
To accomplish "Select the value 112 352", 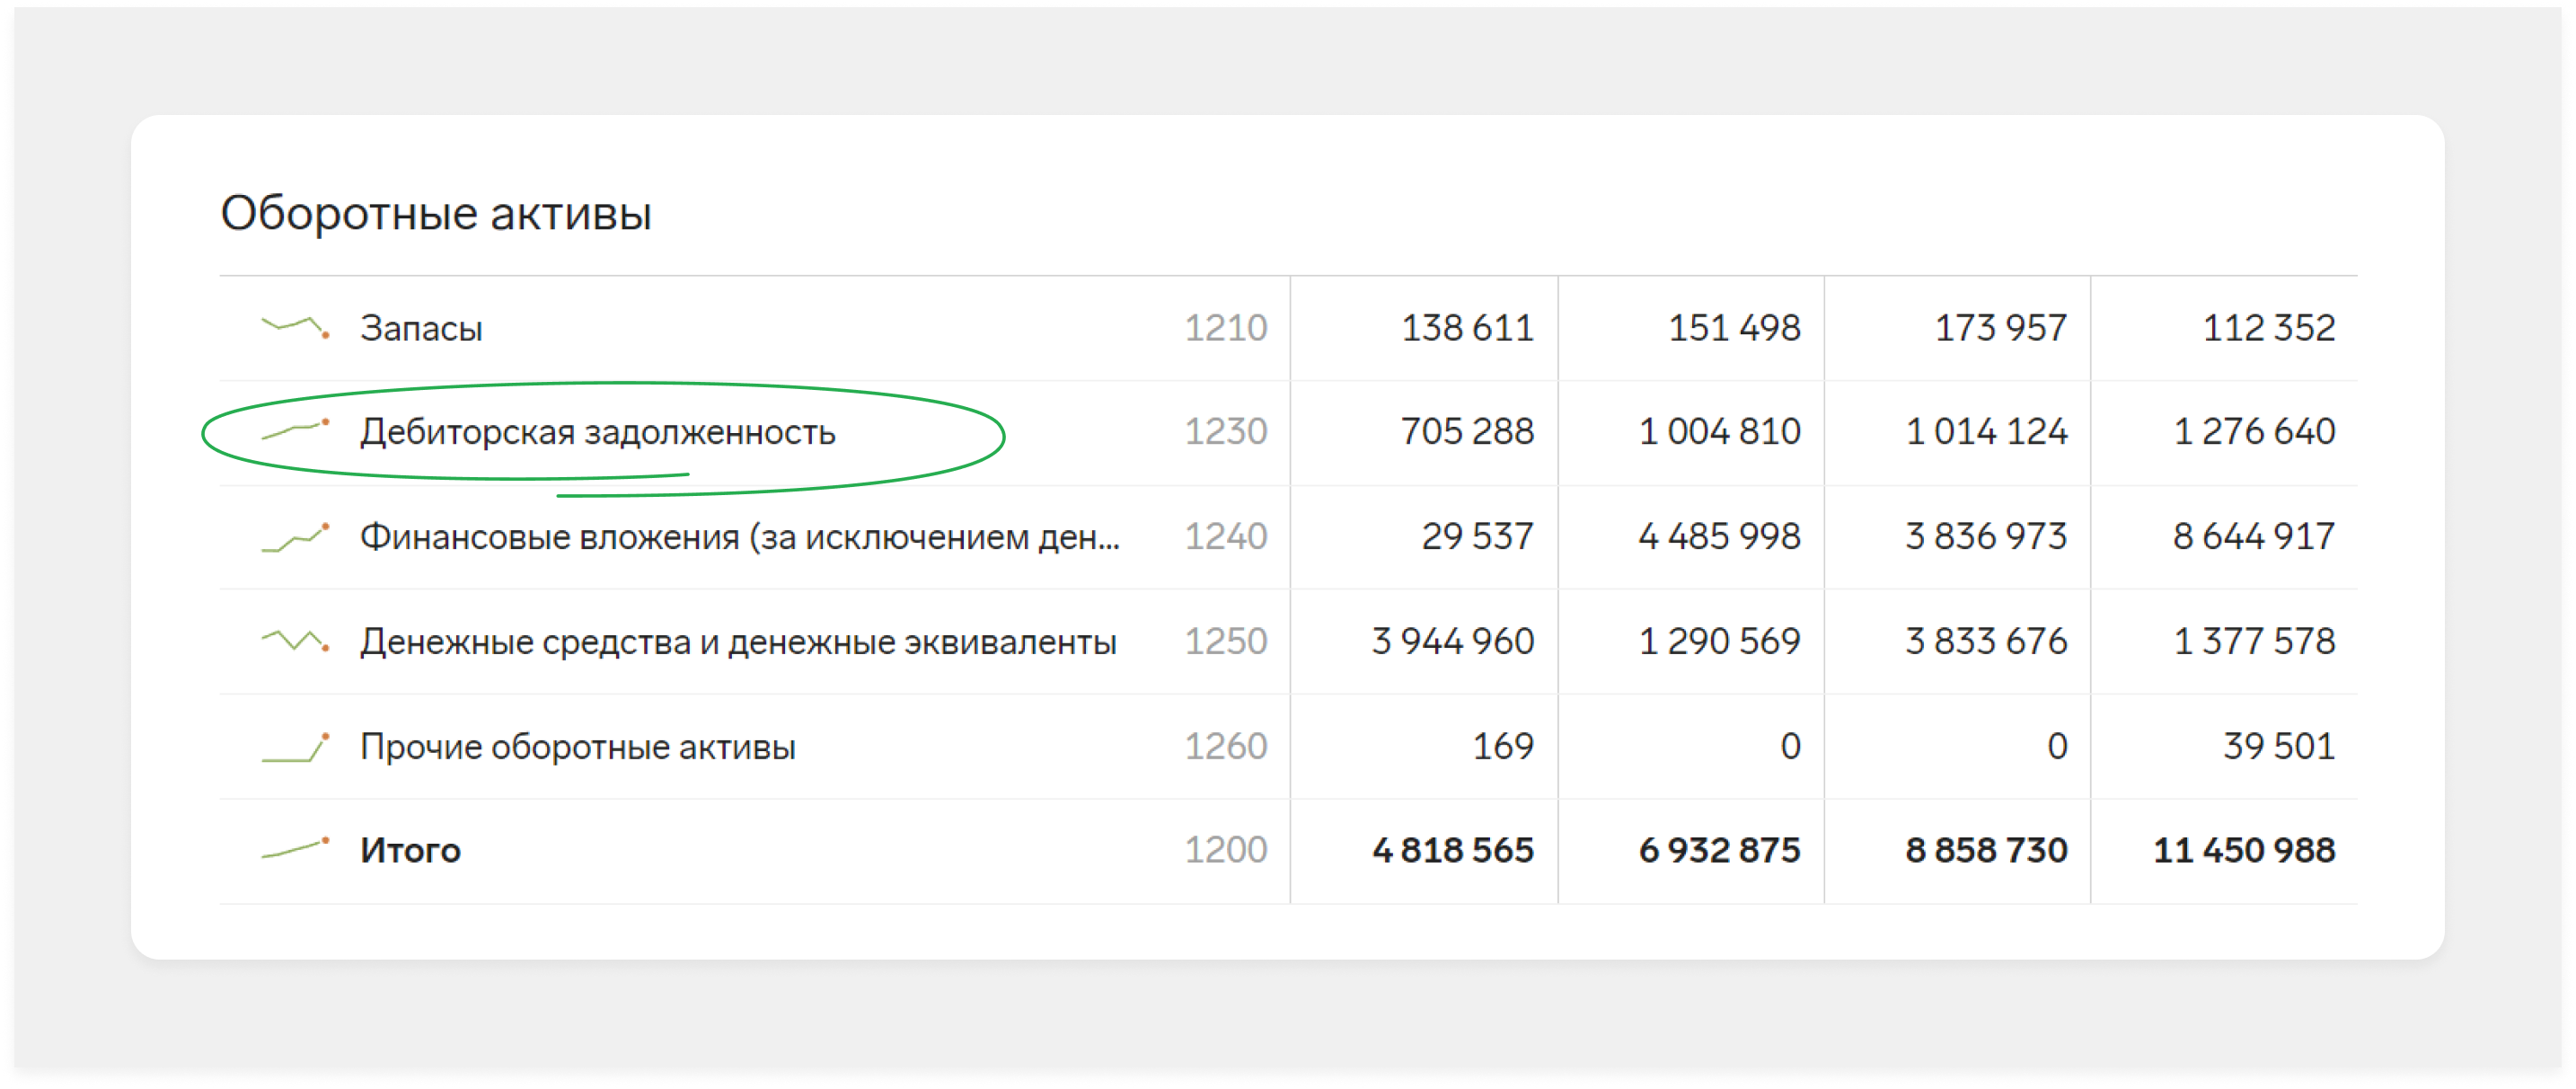I will point(2269,328).
